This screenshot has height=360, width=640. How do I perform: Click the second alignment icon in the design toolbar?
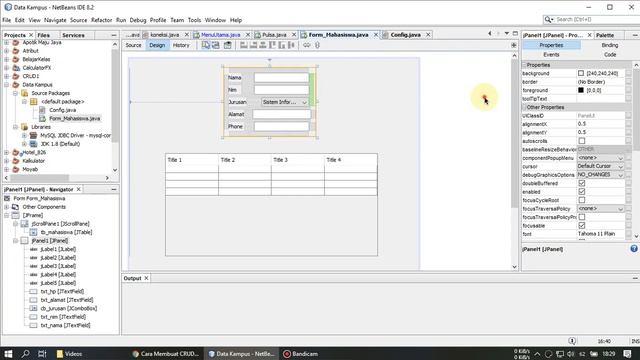[253, 45]
